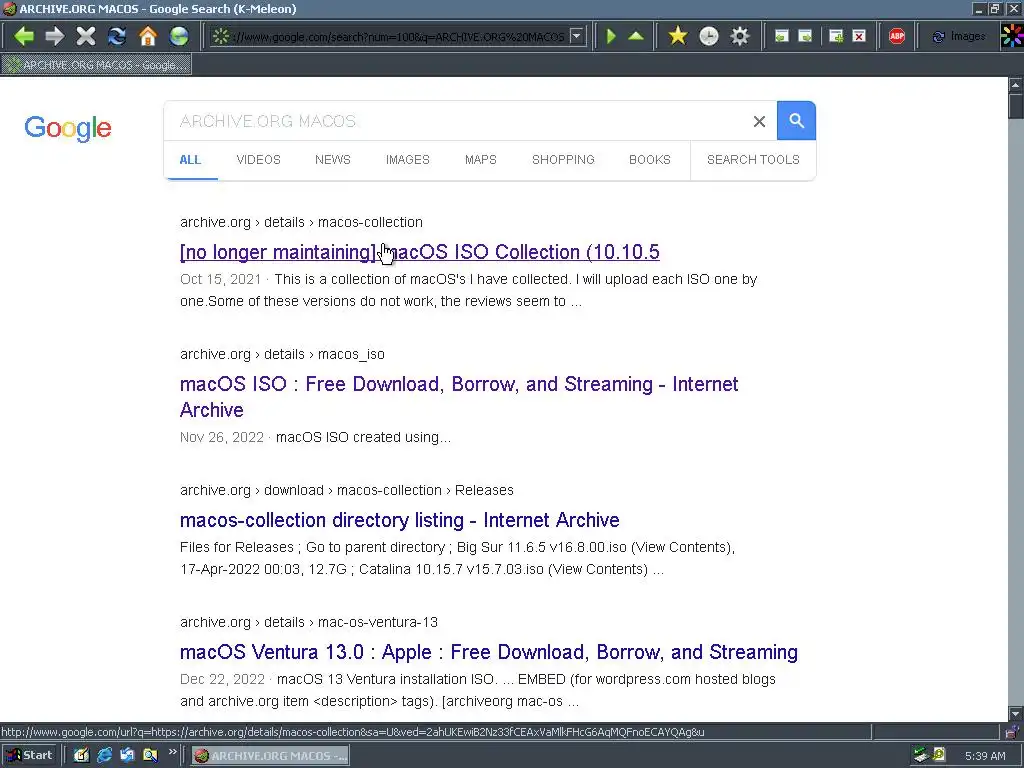The image size is (1024, 768).
Task: Click the previous tab toolbar icon
Action: point(782,36)
